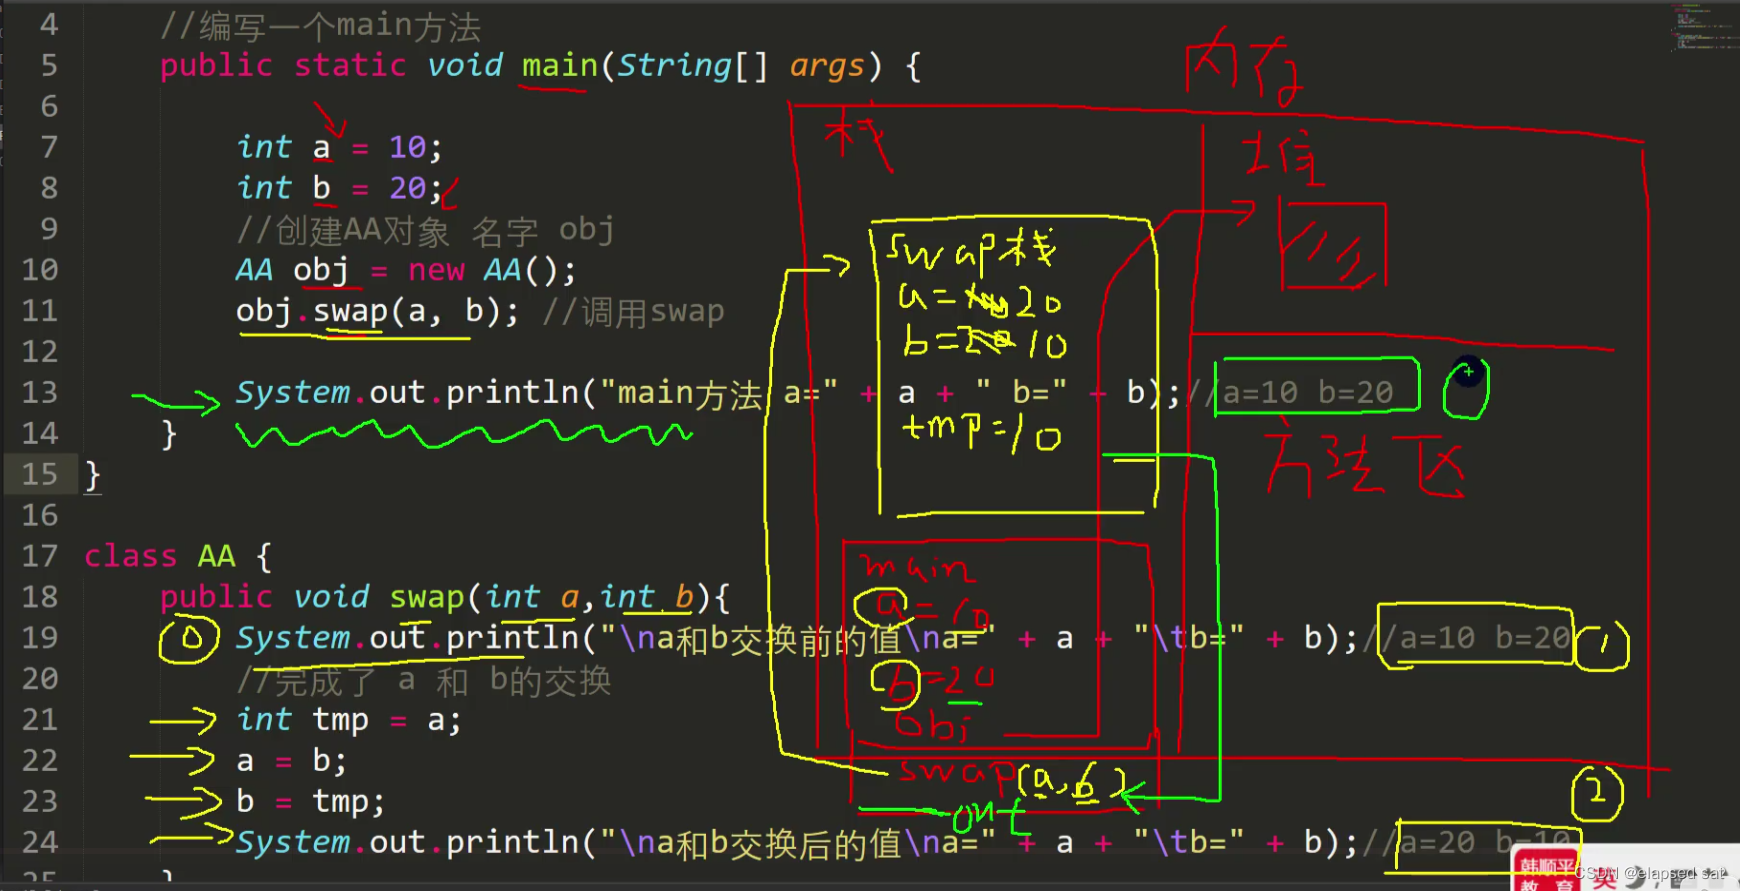Click line number 10 in the gutter
This screenshot has width=1740, height=891.
pos(40,270)
